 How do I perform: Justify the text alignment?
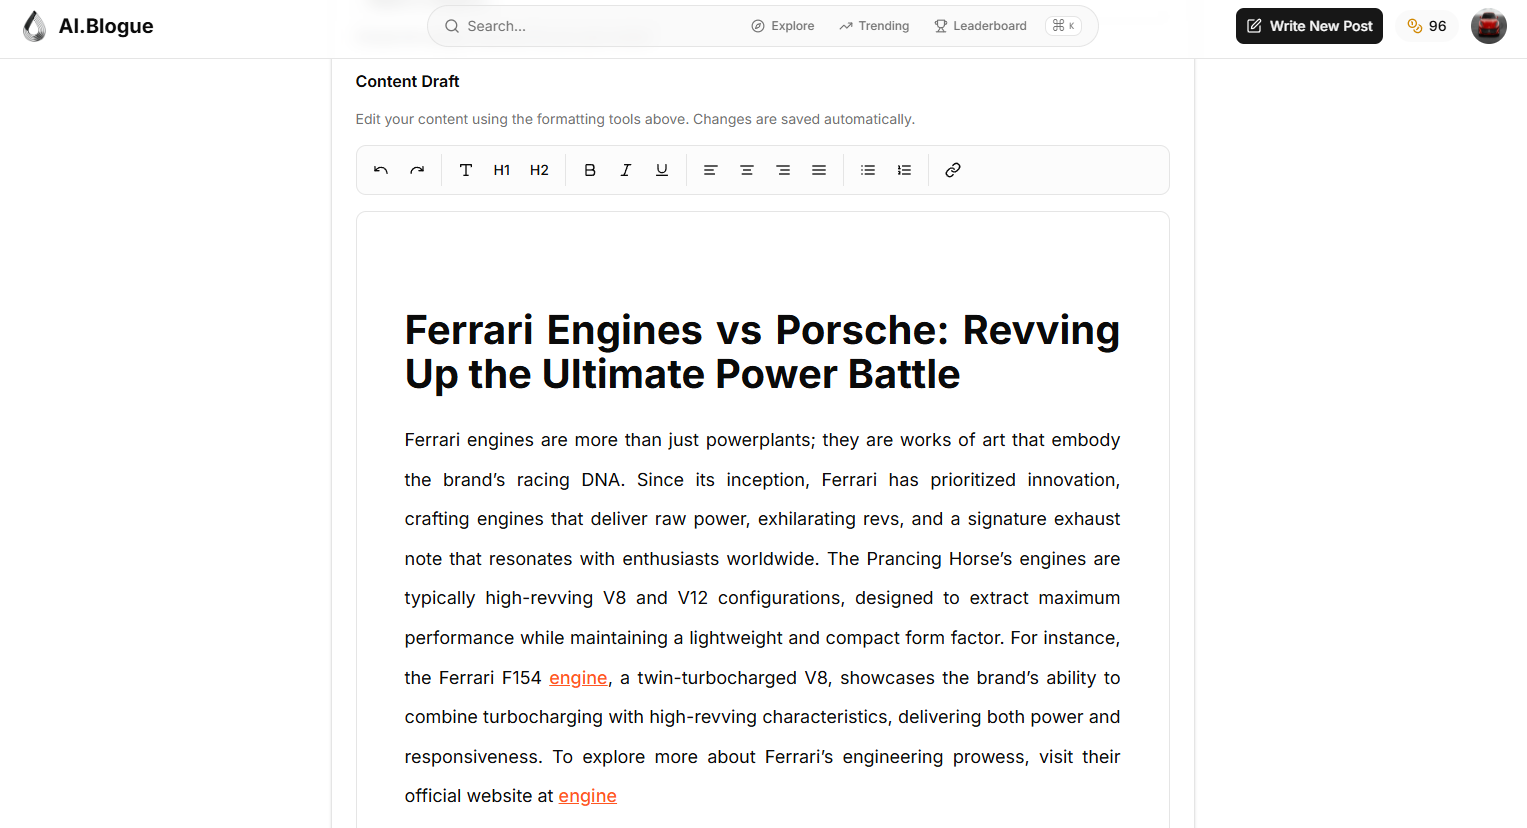pos(819,170)
